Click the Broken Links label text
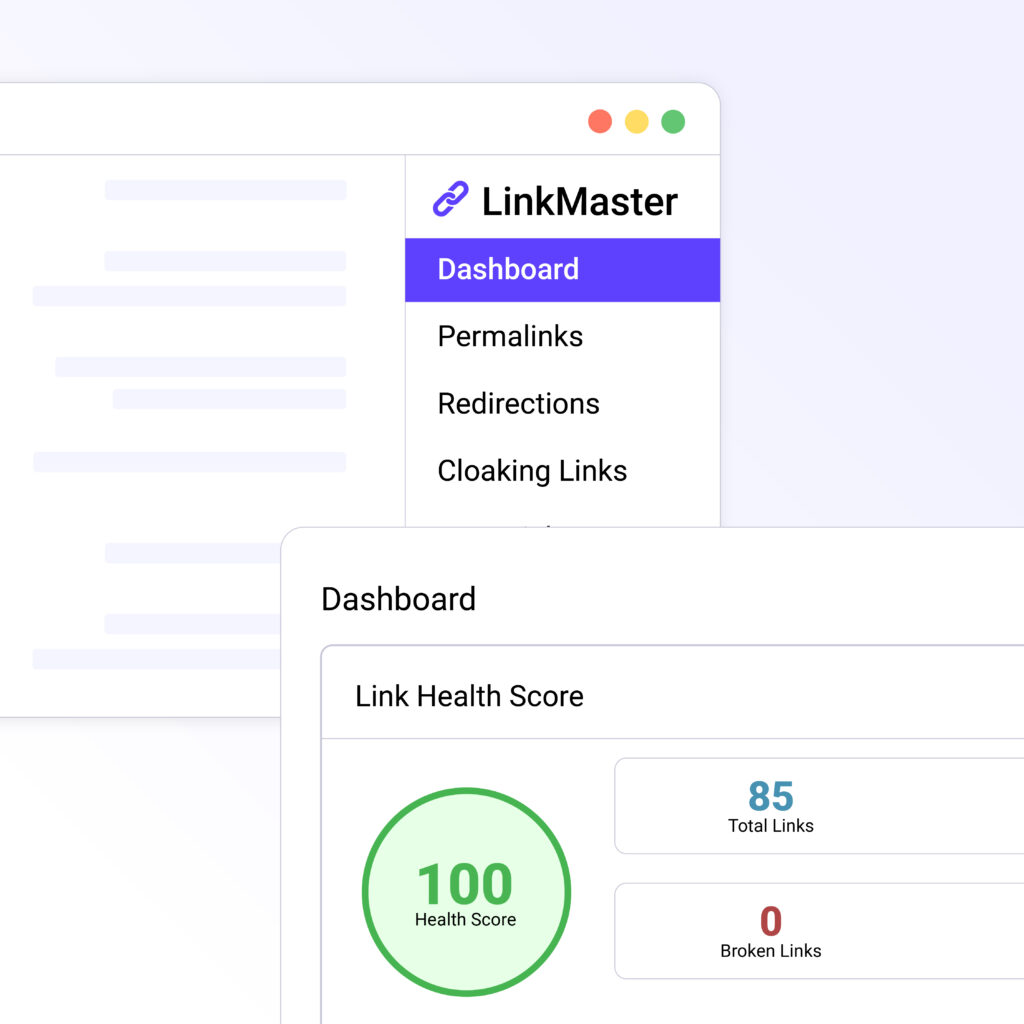 770,951
